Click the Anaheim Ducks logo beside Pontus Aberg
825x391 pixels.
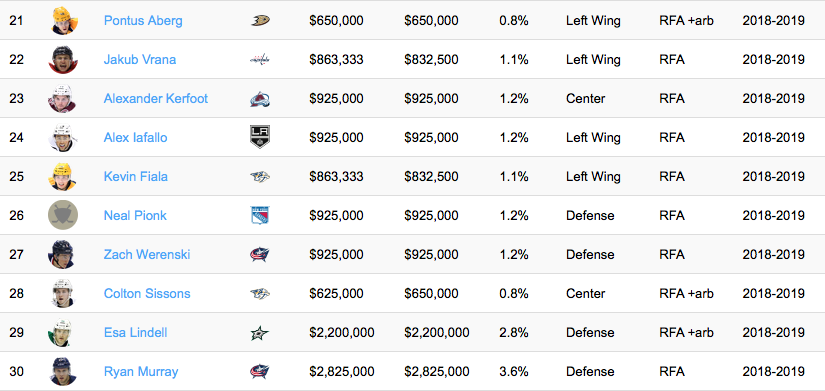click(260, 21)
